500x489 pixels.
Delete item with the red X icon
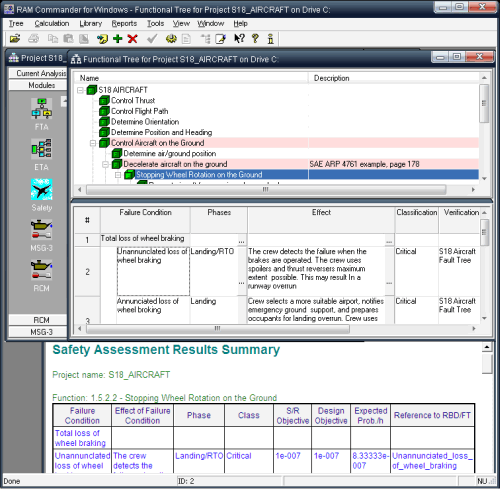click(132, 39)
